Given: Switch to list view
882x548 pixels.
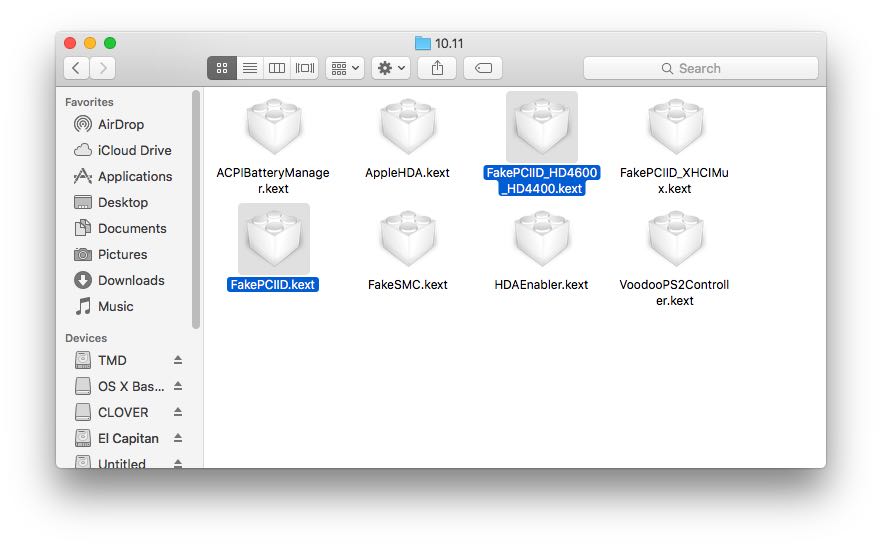Looking at the screenshot, I should [x=250, y=68].
